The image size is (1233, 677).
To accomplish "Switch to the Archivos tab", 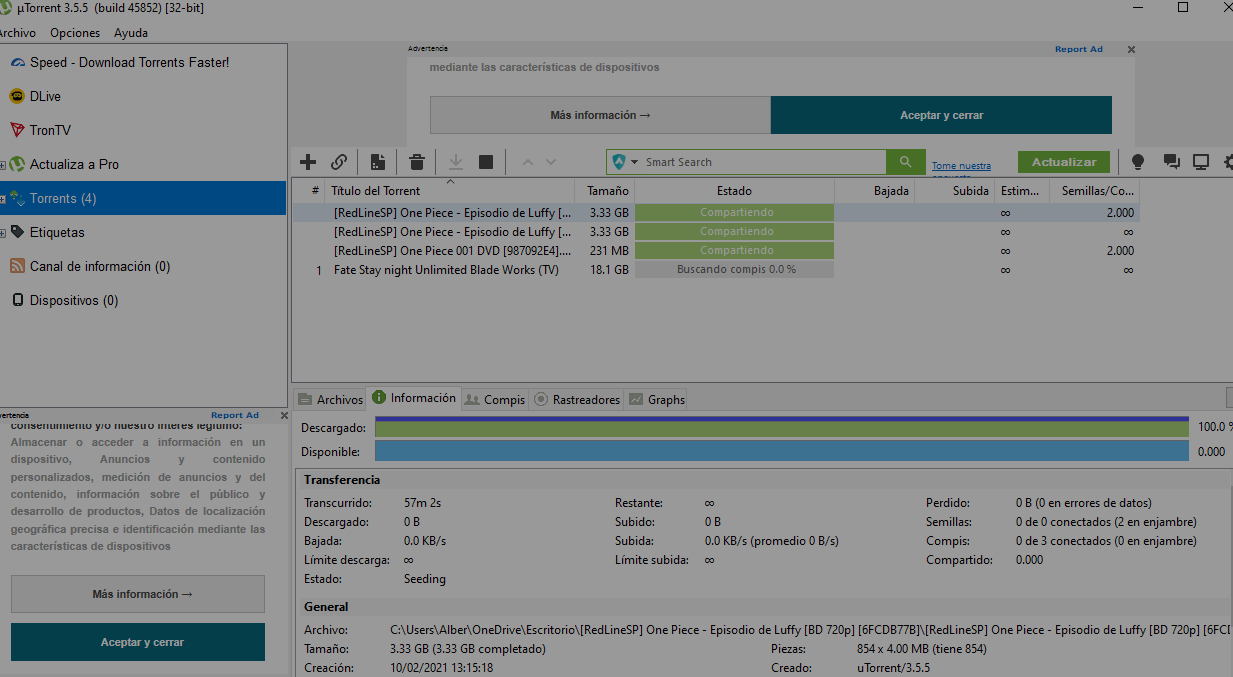I will (x=329, y=399).
